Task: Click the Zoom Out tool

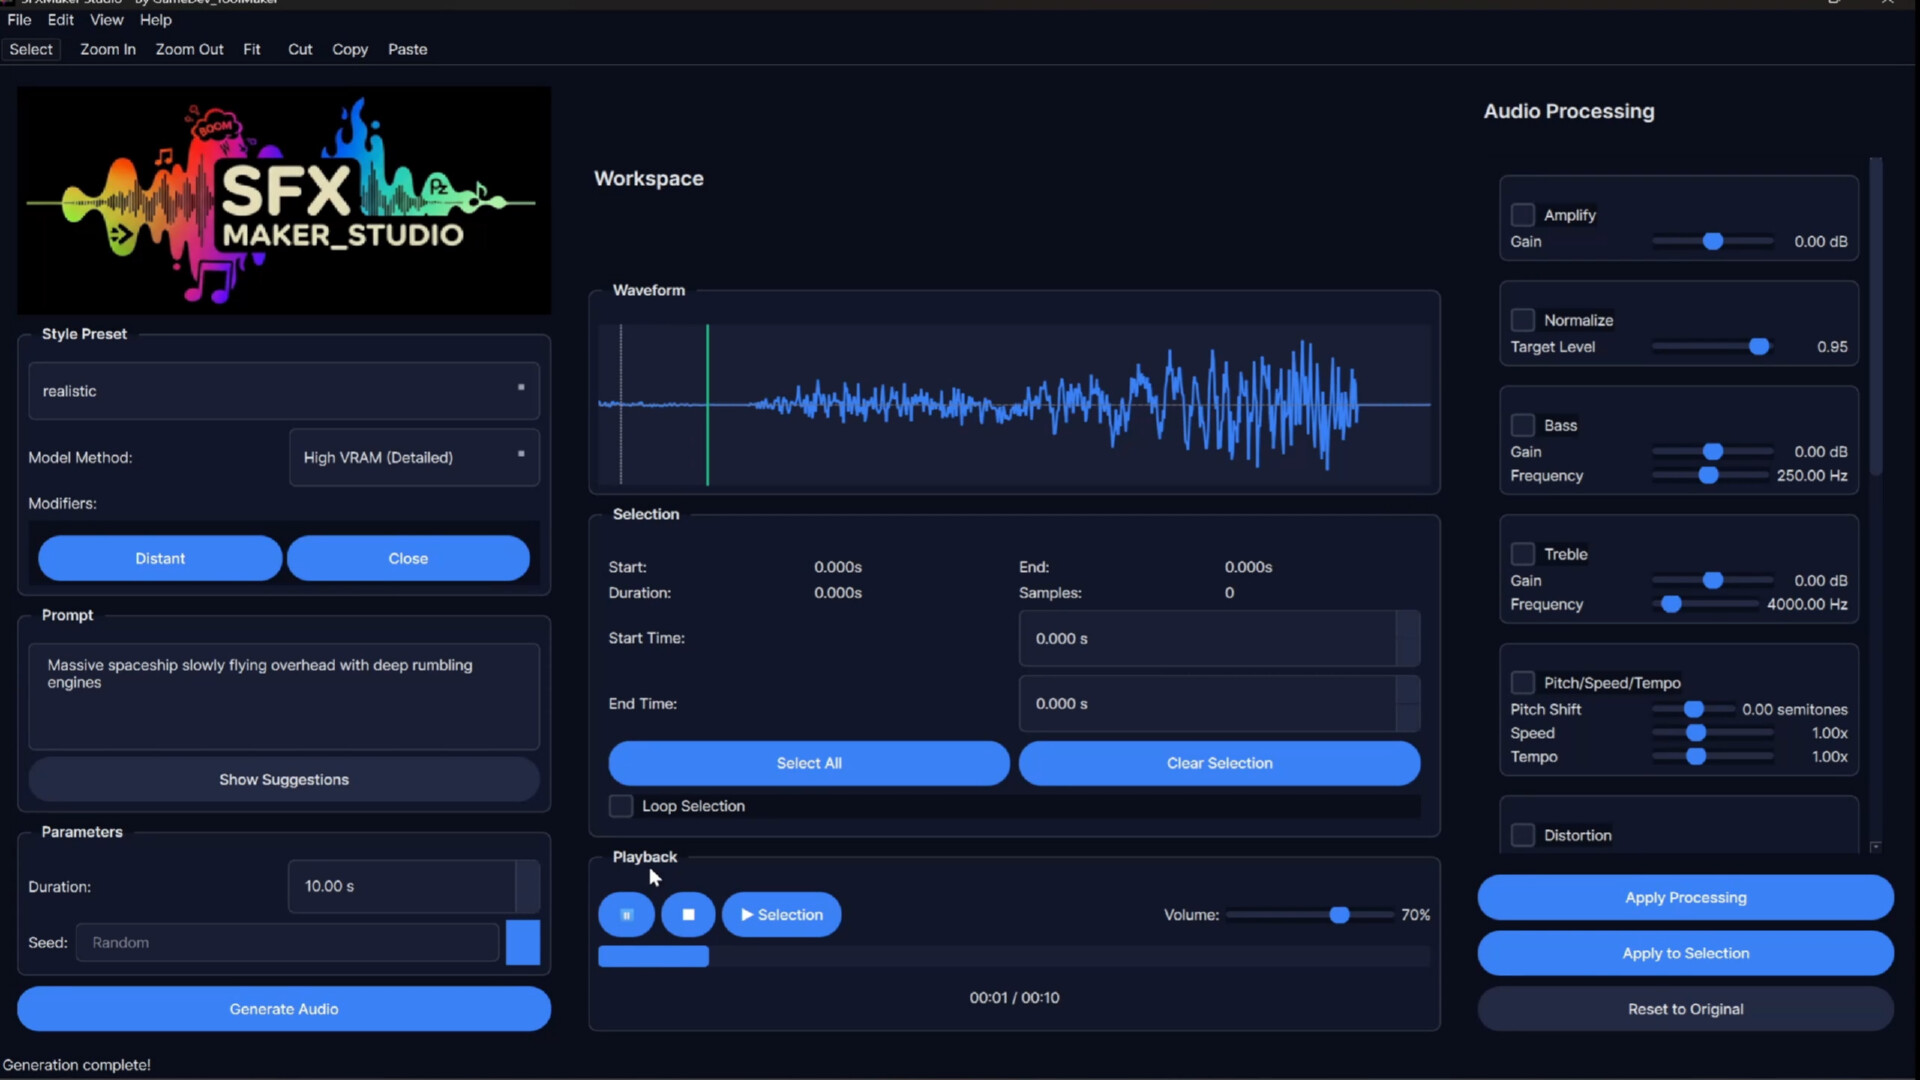Action: click(x=189, y=48)
